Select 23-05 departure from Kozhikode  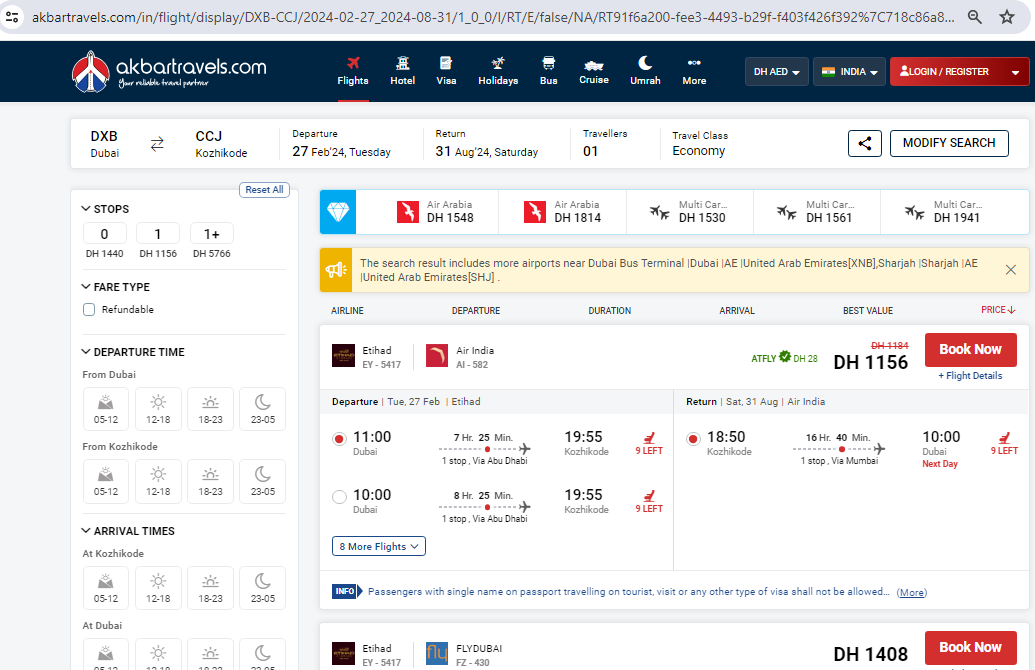tap(263, 481)
